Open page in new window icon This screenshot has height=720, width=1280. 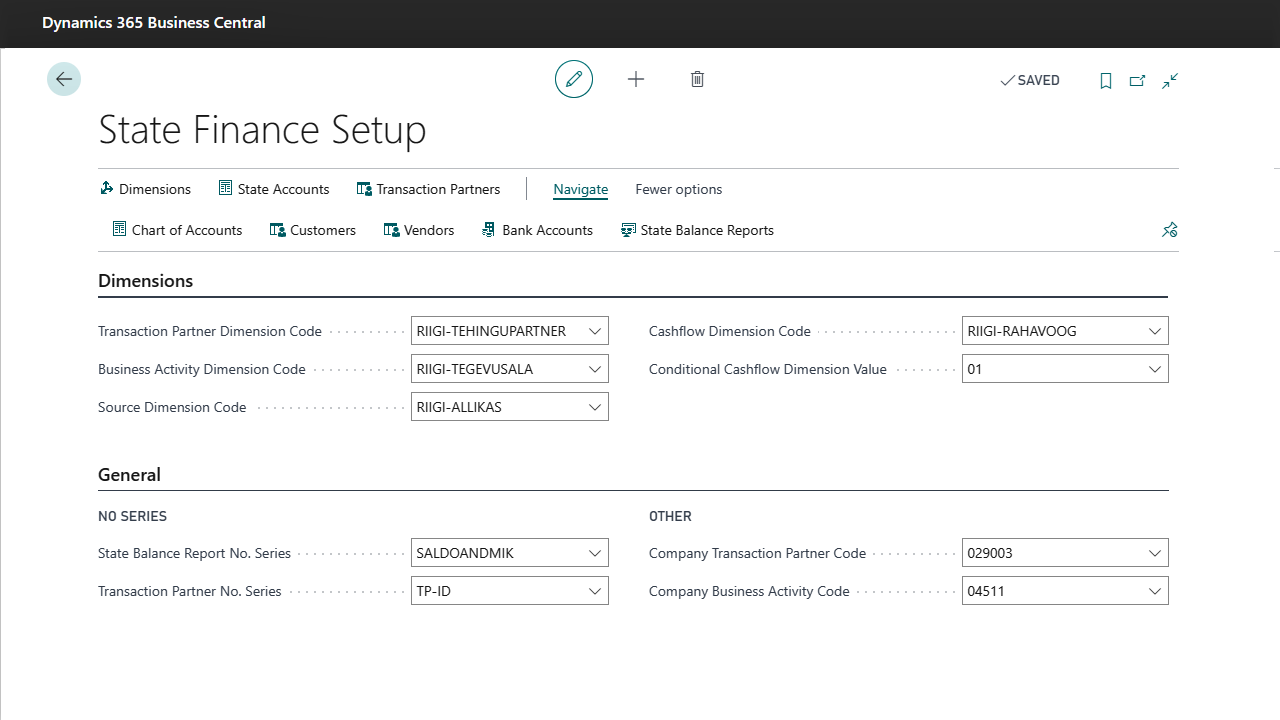click(1138, 81)
